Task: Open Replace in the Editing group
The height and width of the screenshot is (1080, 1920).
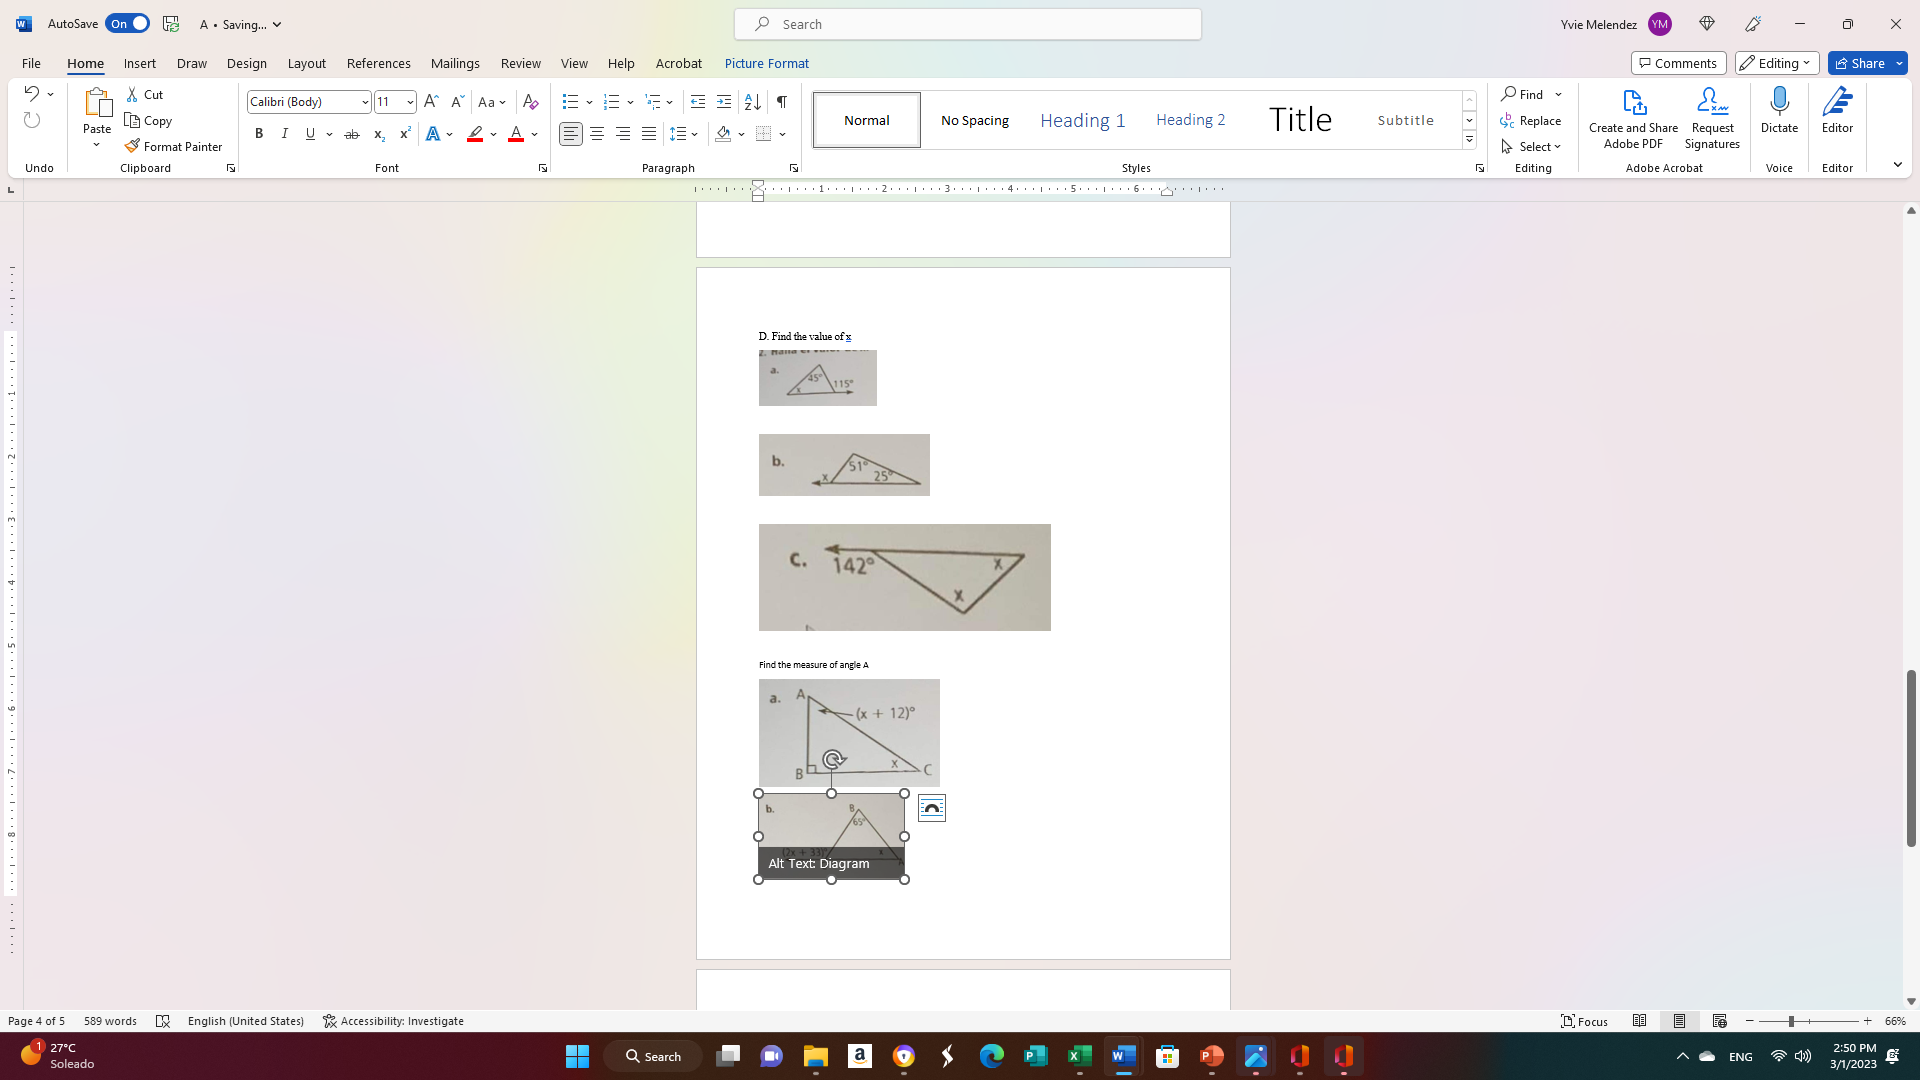Action: [1531, 120]
